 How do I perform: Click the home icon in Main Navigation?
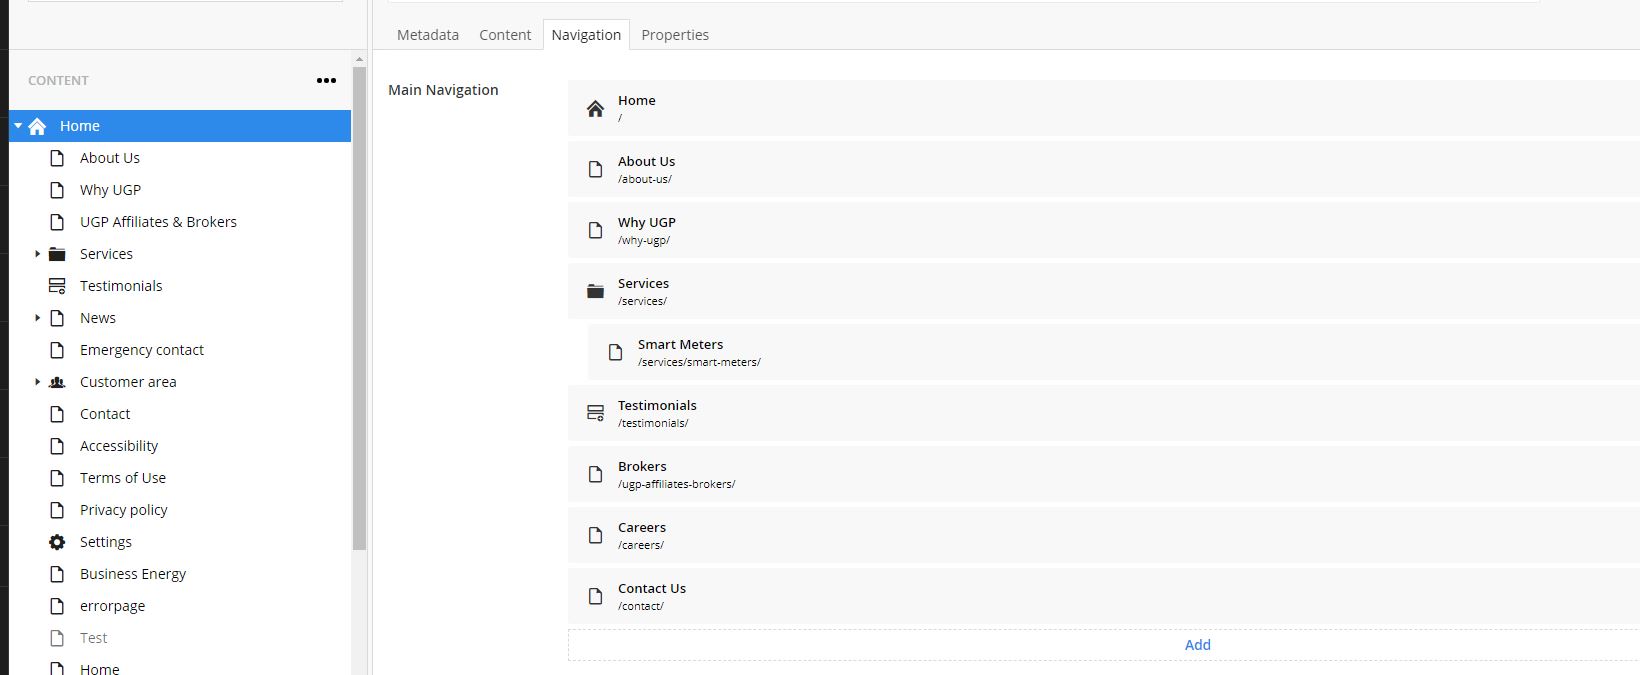coord(595,109)
